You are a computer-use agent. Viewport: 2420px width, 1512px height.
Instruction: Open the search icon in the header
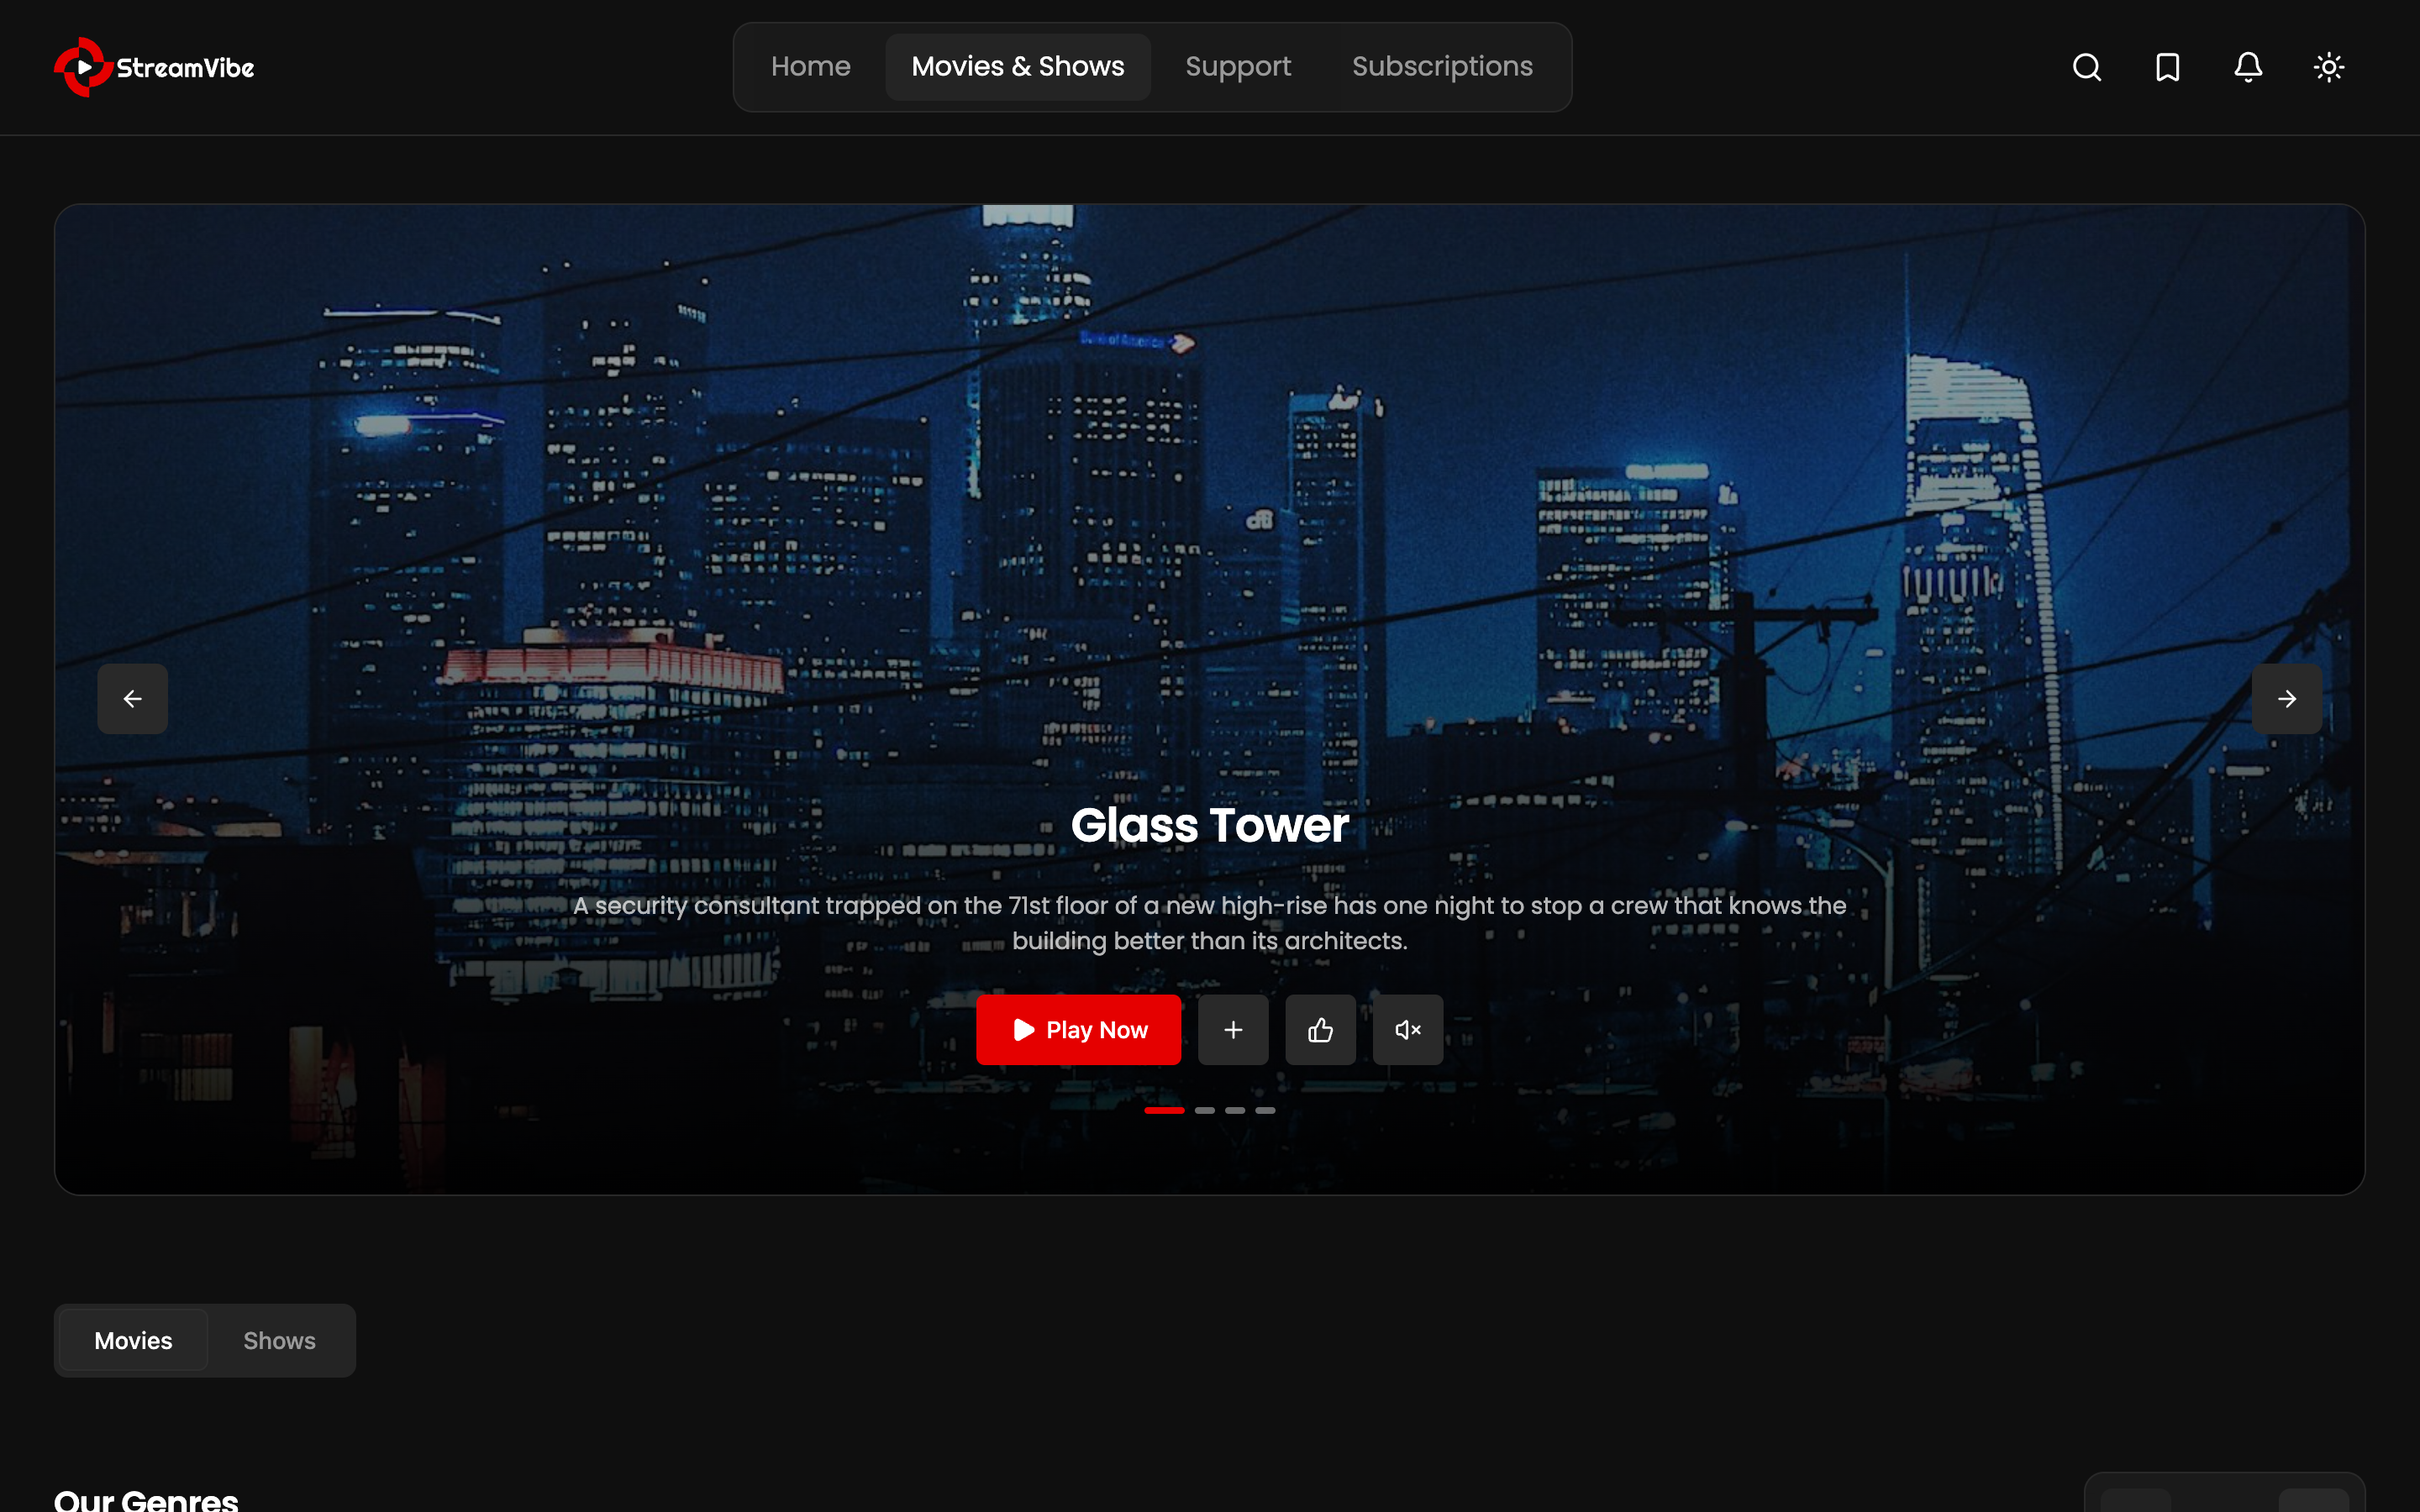click(x=2087, y=67)
